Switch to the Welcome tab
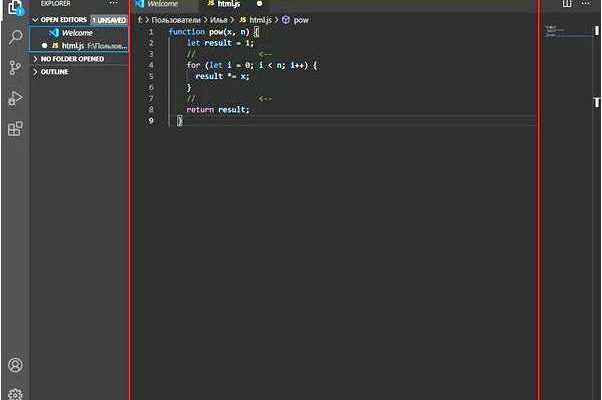The image size is (602, 400). pyautogui.click(x=158, y=4)
